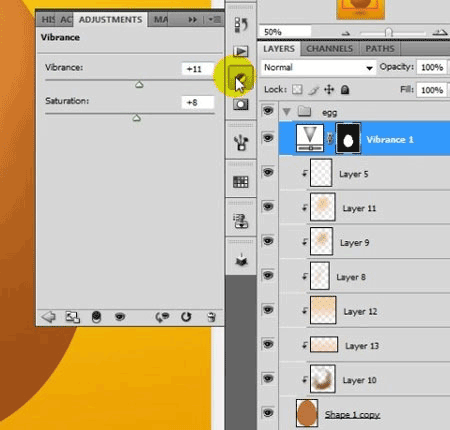Switch Adjustments panel to expanded view

(x=72, y=317)
